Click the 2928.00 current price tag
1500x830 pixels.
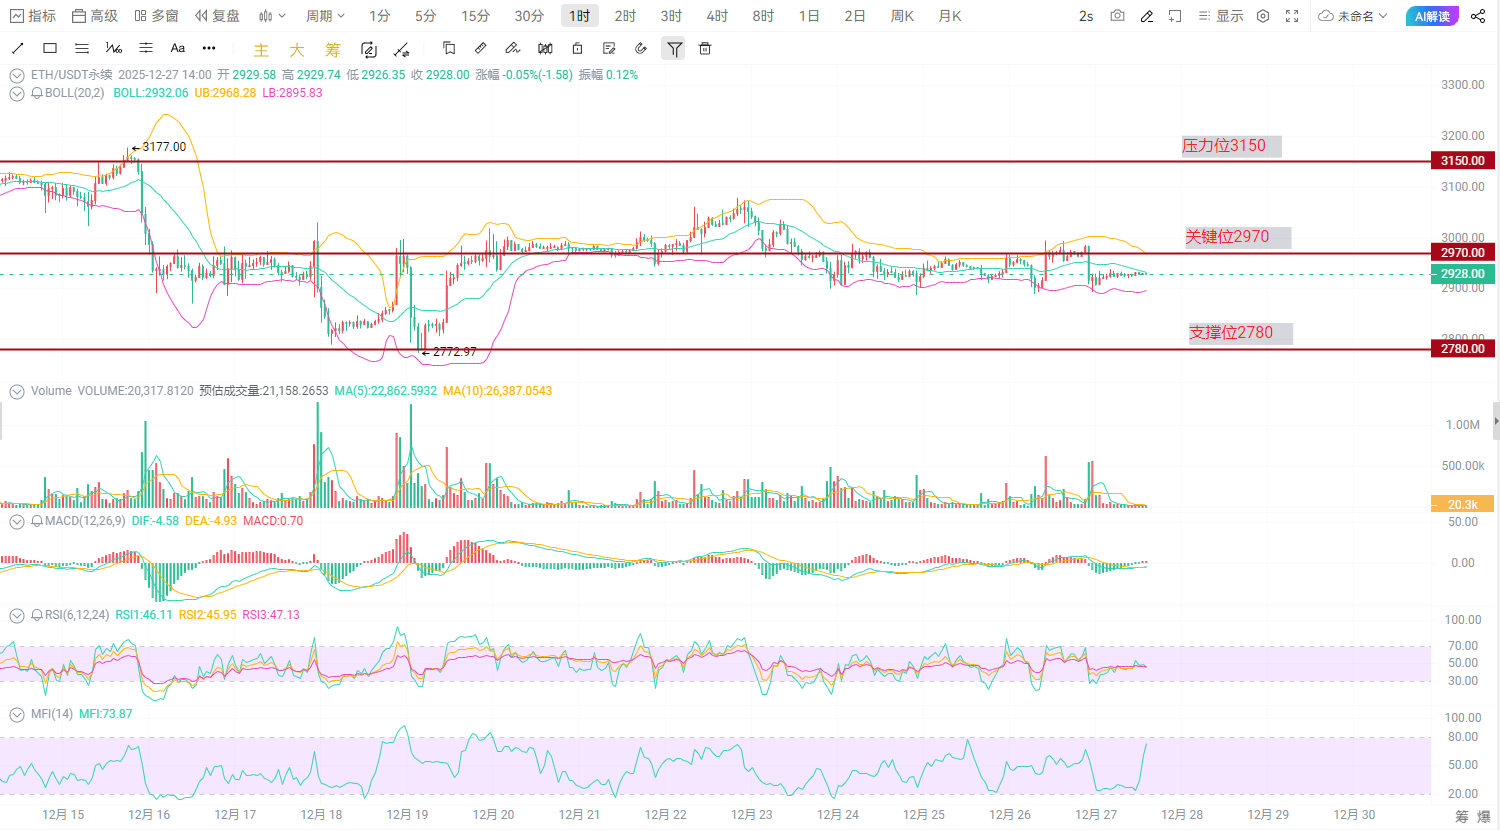1462,274
